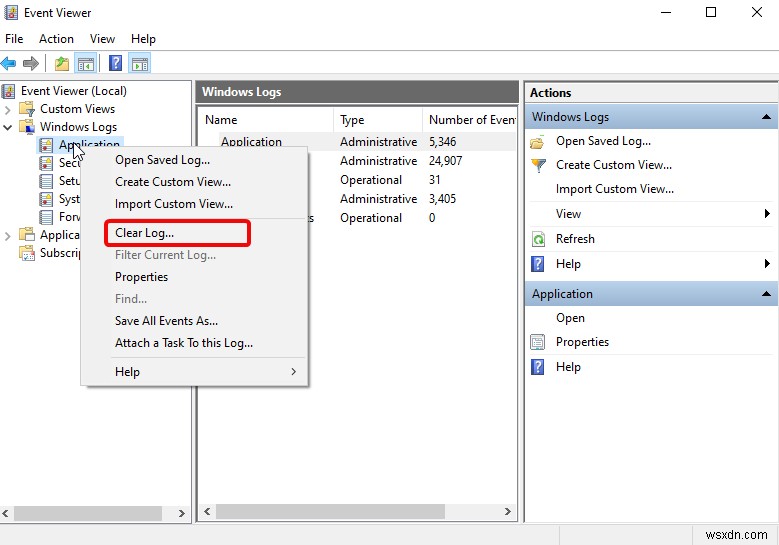Click the Forwarded Events log icon in tree
The height and width of the screenshot is (545, 779).
(x=46, y=217)
